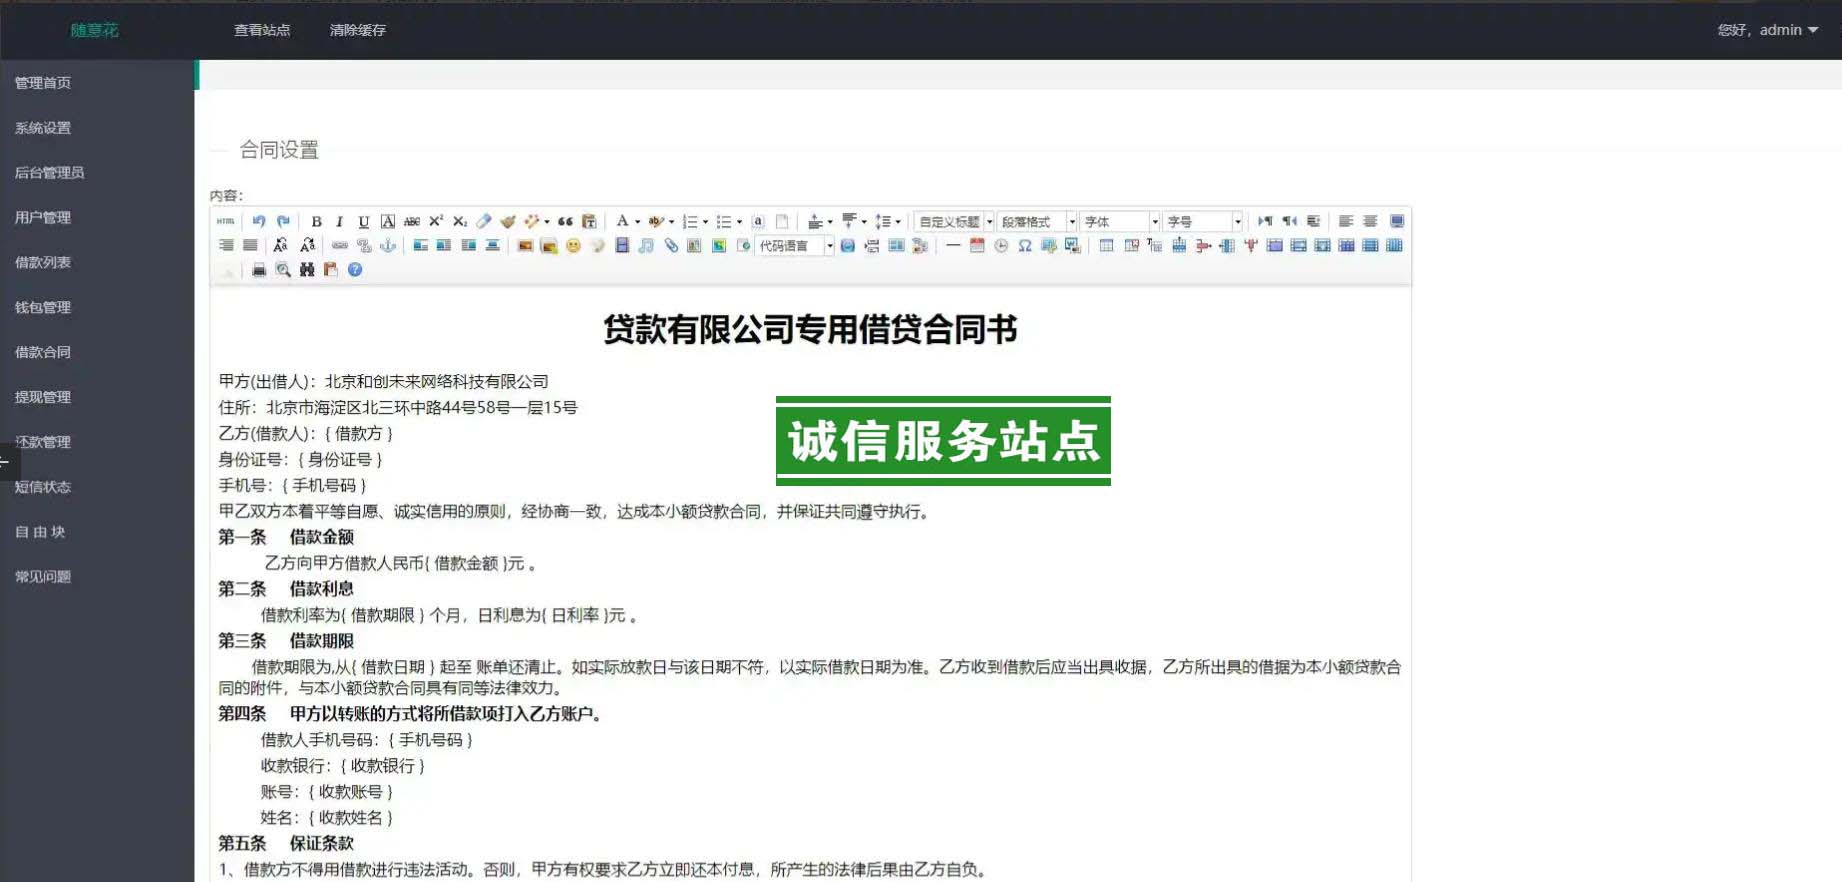Open the emoticon picker smiley icon

(573, 246)
